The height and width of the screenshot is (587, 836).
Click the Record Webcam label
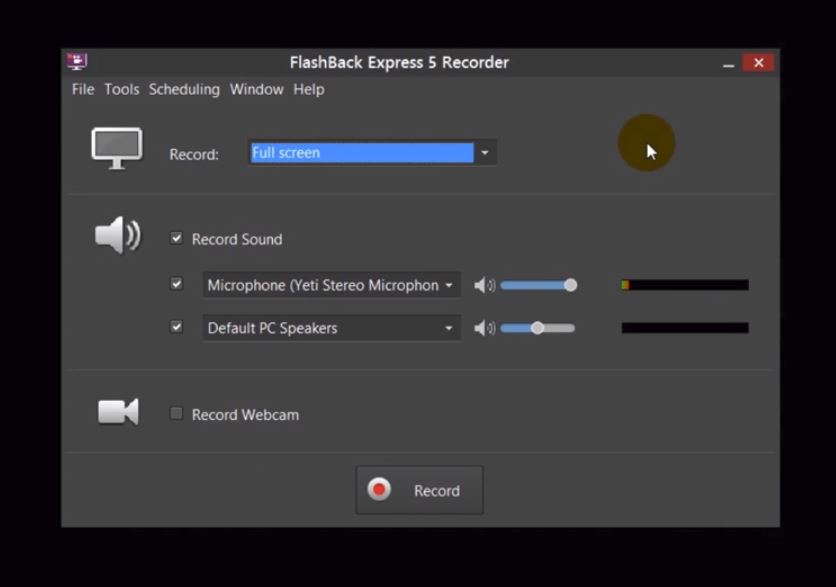coord(245,415)
